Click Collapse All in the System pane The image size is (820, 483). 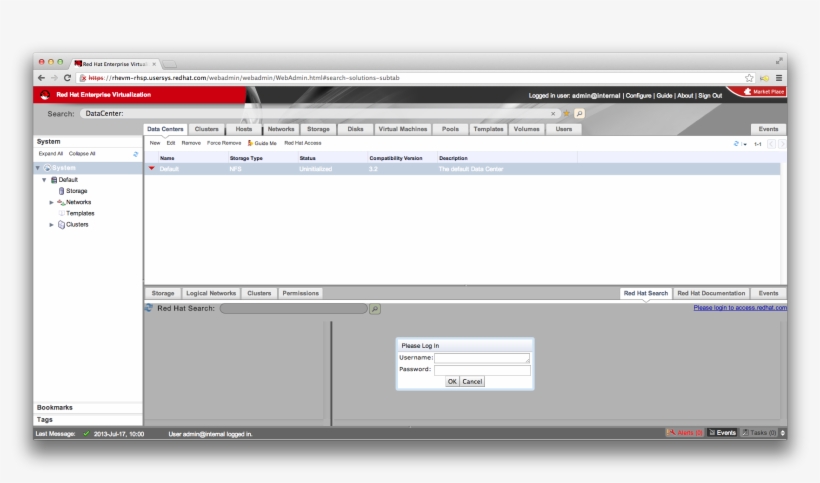pos(82,154)
